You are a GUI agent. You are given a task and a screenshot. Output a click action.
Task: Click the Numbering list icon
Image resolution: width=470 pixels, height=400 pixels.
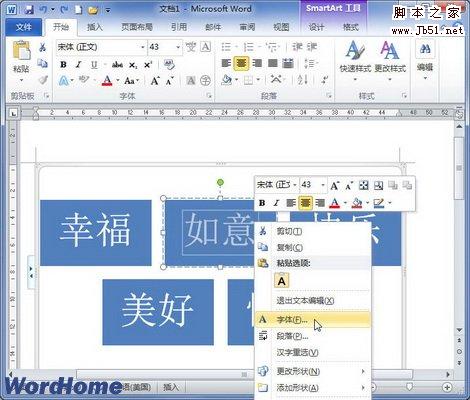point(249,47)
